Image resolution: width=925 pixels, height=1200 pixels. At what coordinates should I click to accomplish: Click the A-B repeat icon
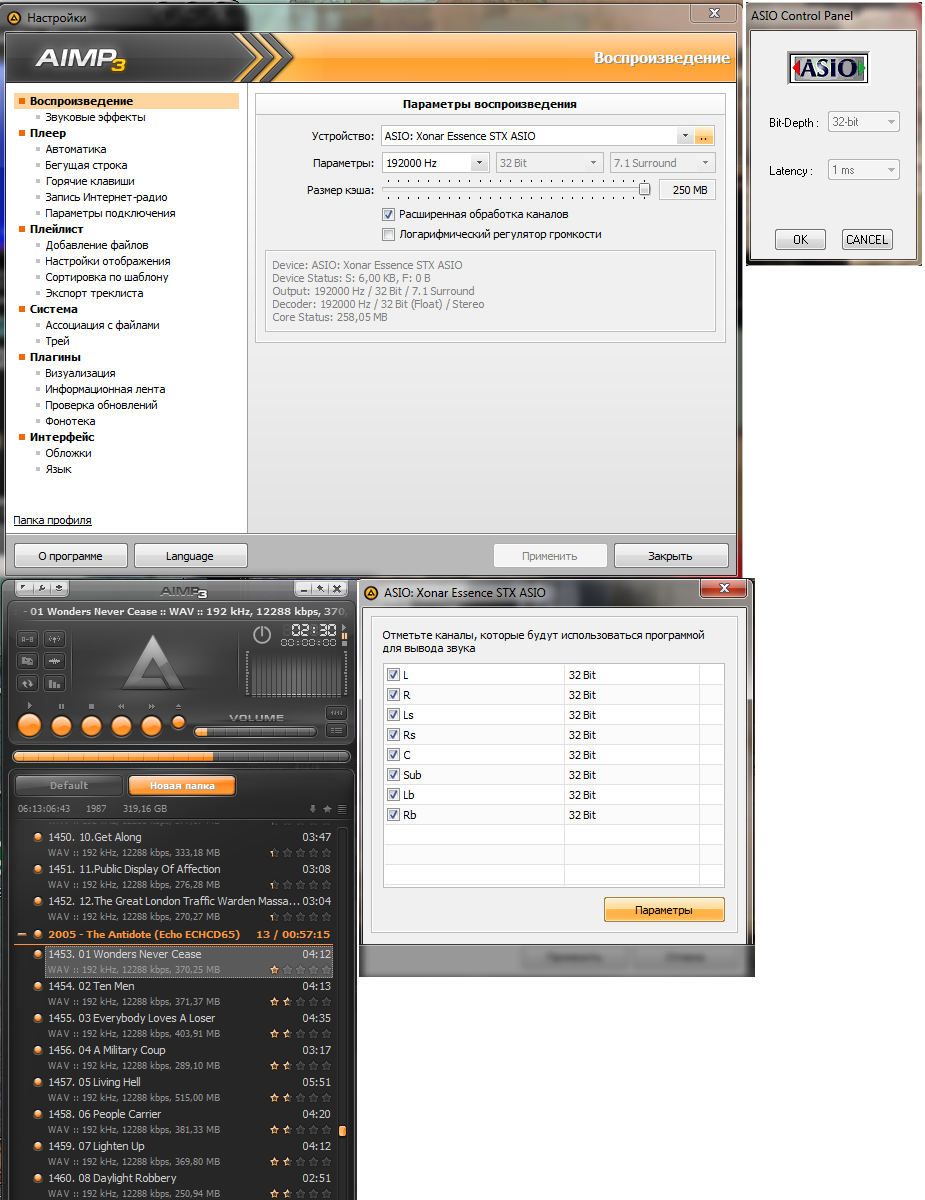coord(28,638)
